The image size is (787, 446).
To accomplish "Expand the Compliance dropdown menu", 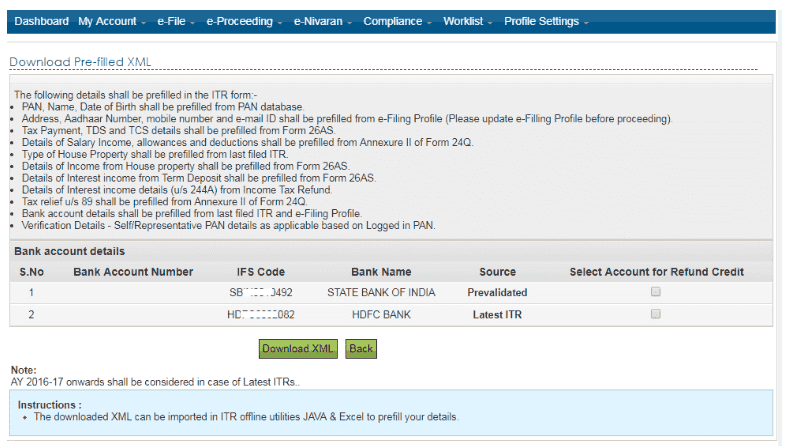I will (397, 21).
